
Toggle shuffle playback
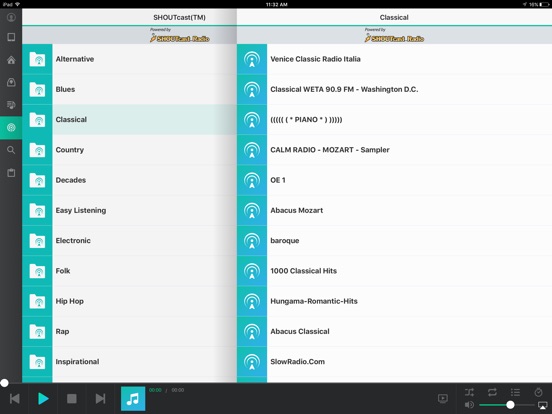point(469,392)
